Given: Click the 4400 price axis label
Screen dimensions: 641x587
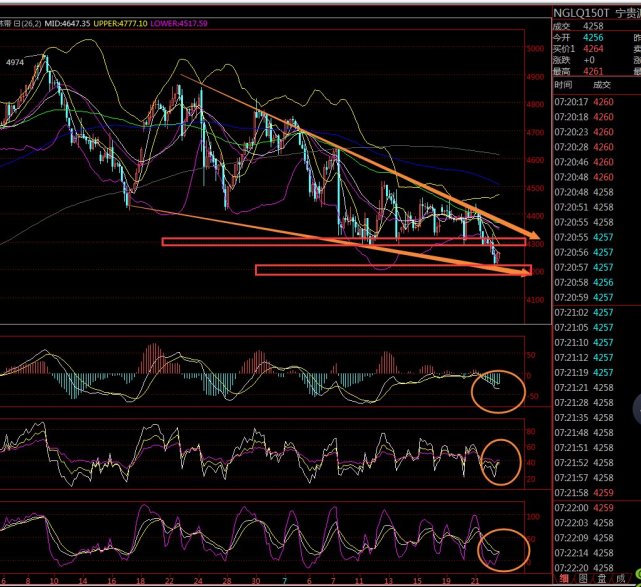Looking at the screenshot, I should point(536,216).
